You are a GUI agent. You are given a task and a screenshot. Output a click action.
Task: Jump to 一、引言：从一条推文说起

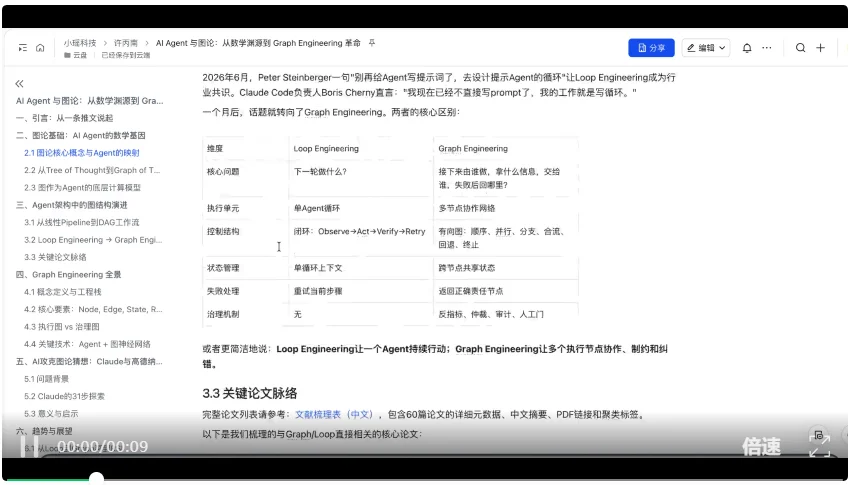click(65, 118)
